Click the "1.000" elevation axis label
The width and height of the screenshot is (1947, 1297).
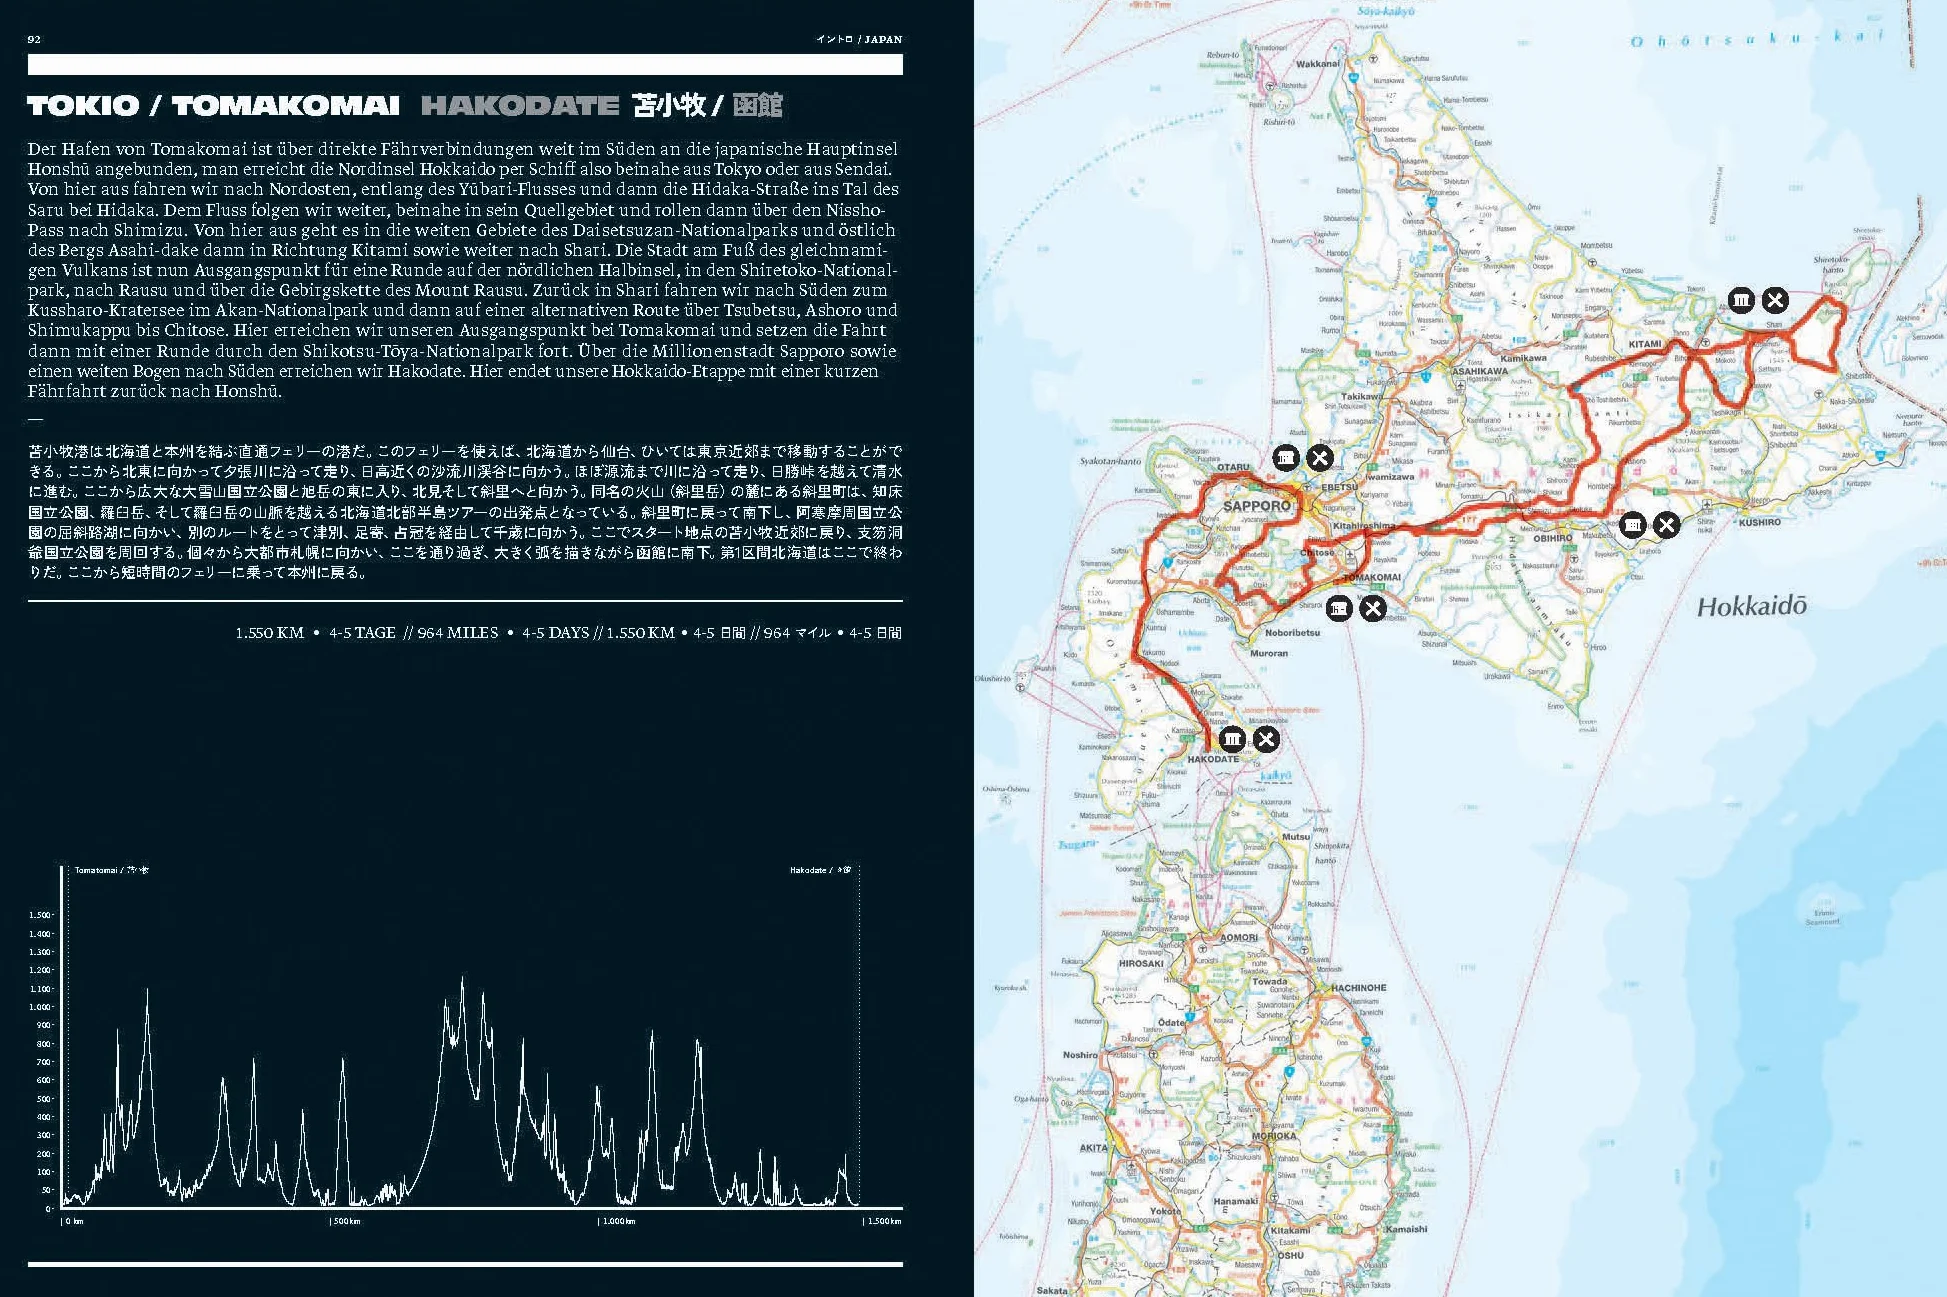click(x=40, y=1007)
